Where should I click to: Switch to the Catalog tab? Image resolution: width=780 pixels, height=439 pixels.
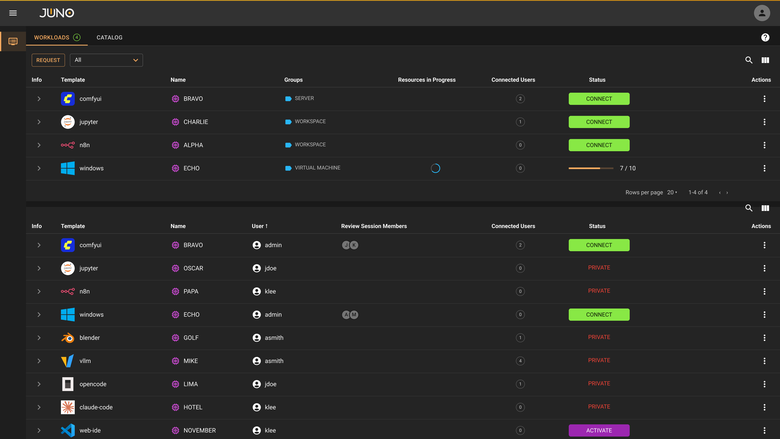pyautogui.click(x=109, y=37)
